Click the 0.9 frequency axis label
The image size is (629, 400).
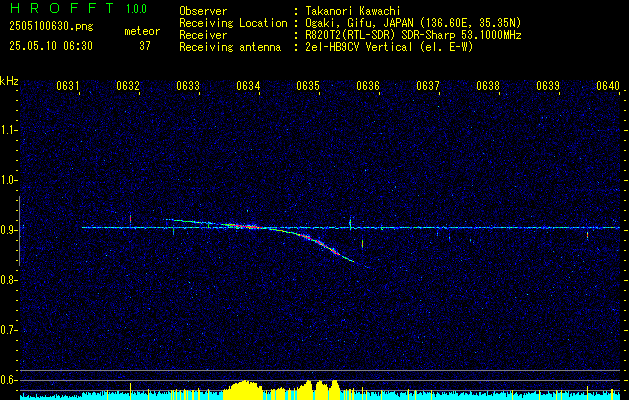7,230
